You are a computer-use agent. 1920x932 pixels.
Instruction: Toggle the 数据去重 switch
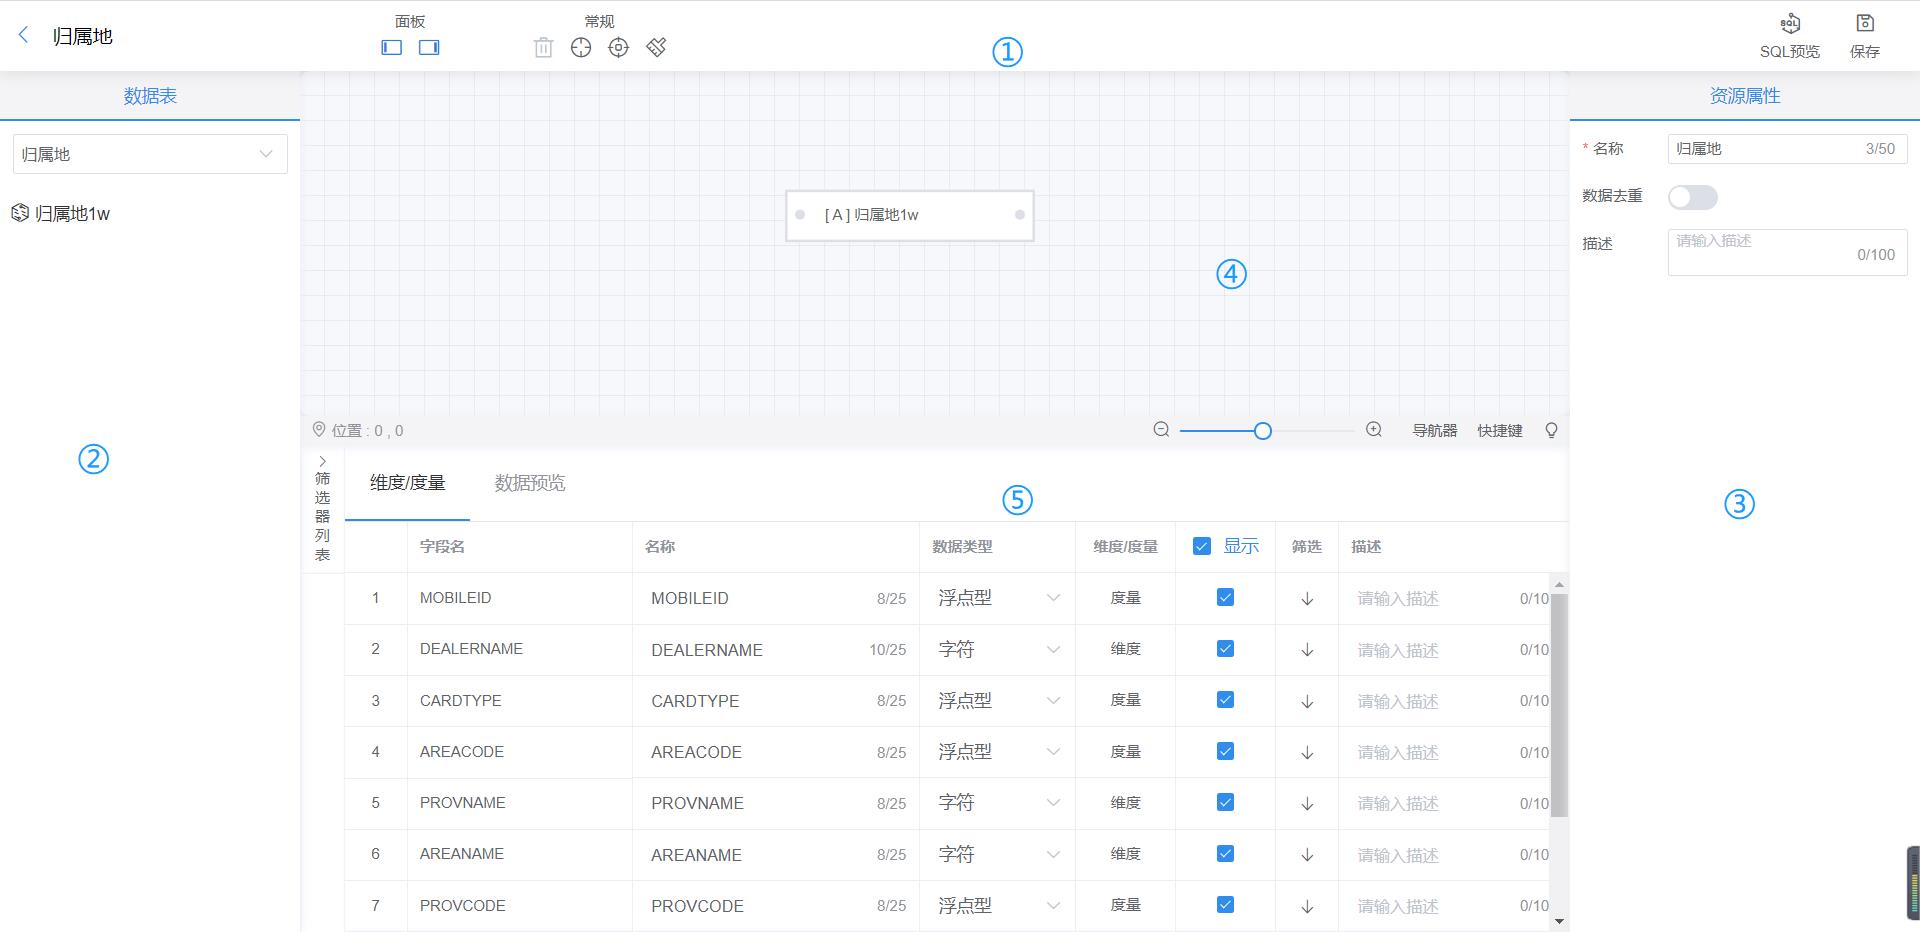[1692, 197]
